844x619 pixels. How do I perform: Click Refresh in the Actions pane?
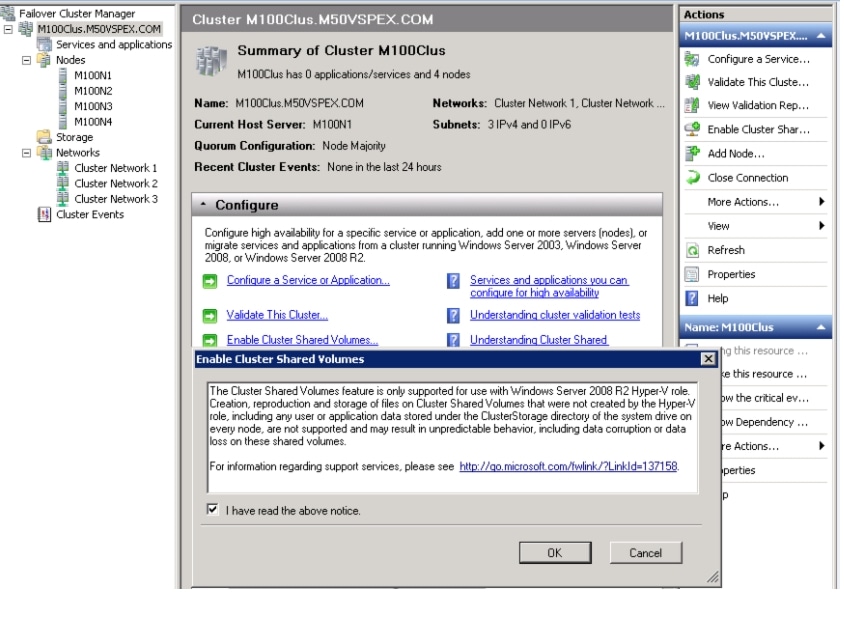[x=726, y=250]
